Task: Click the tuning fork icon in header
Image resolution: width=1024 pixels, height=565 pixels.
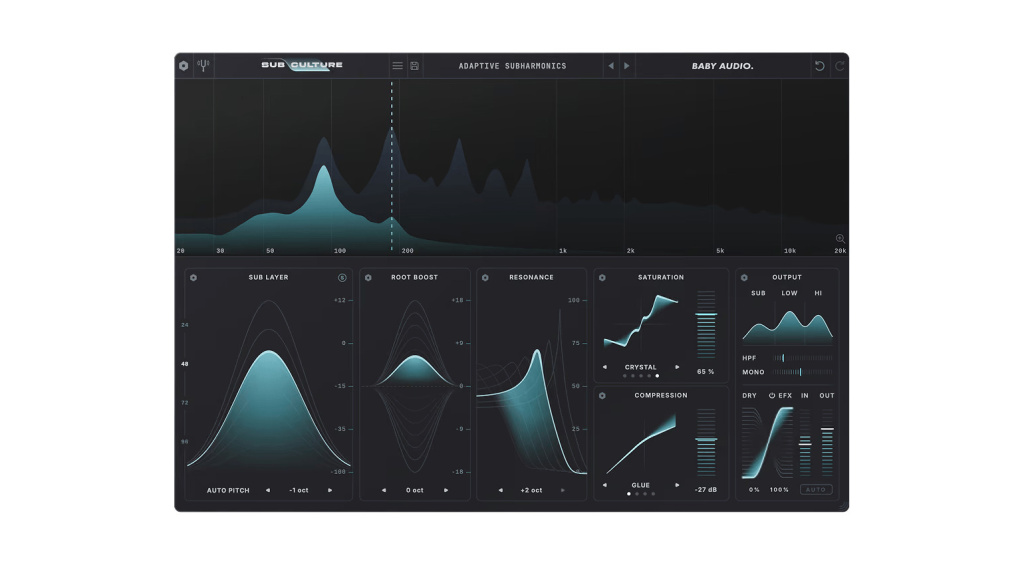Action: pyautogui.click(x=204, y=65)
